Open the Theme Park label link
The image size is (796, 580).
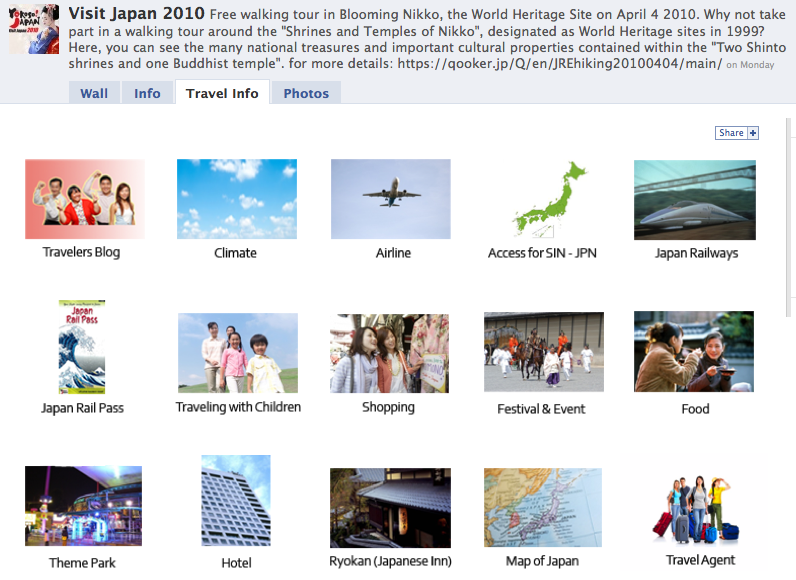pos(82,563)
